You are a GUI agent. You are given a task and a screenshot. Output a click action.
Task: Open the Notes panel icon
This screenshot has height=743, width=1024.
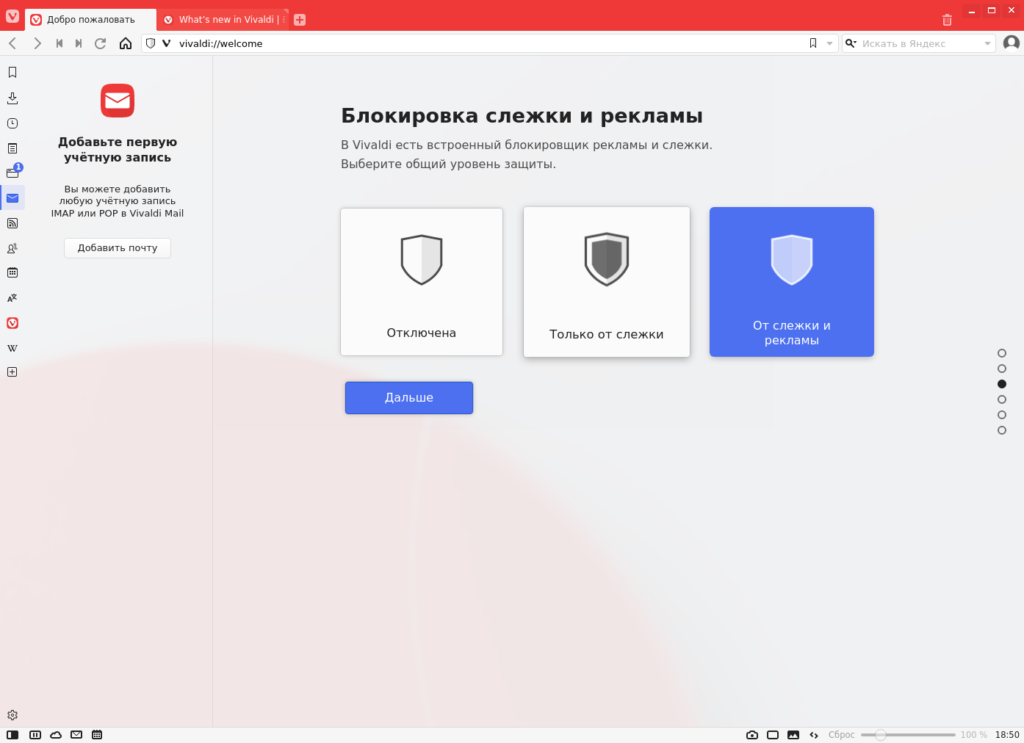coord(12,148)
